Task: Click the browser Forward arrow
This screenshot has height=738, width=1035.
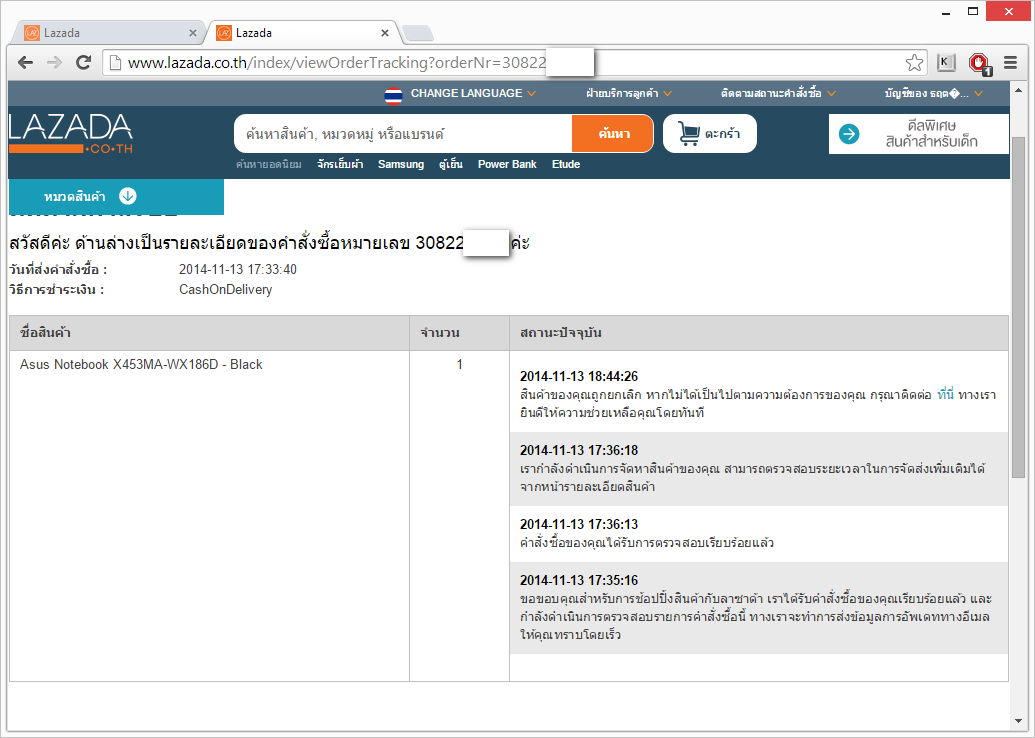Action: (54, 63)
